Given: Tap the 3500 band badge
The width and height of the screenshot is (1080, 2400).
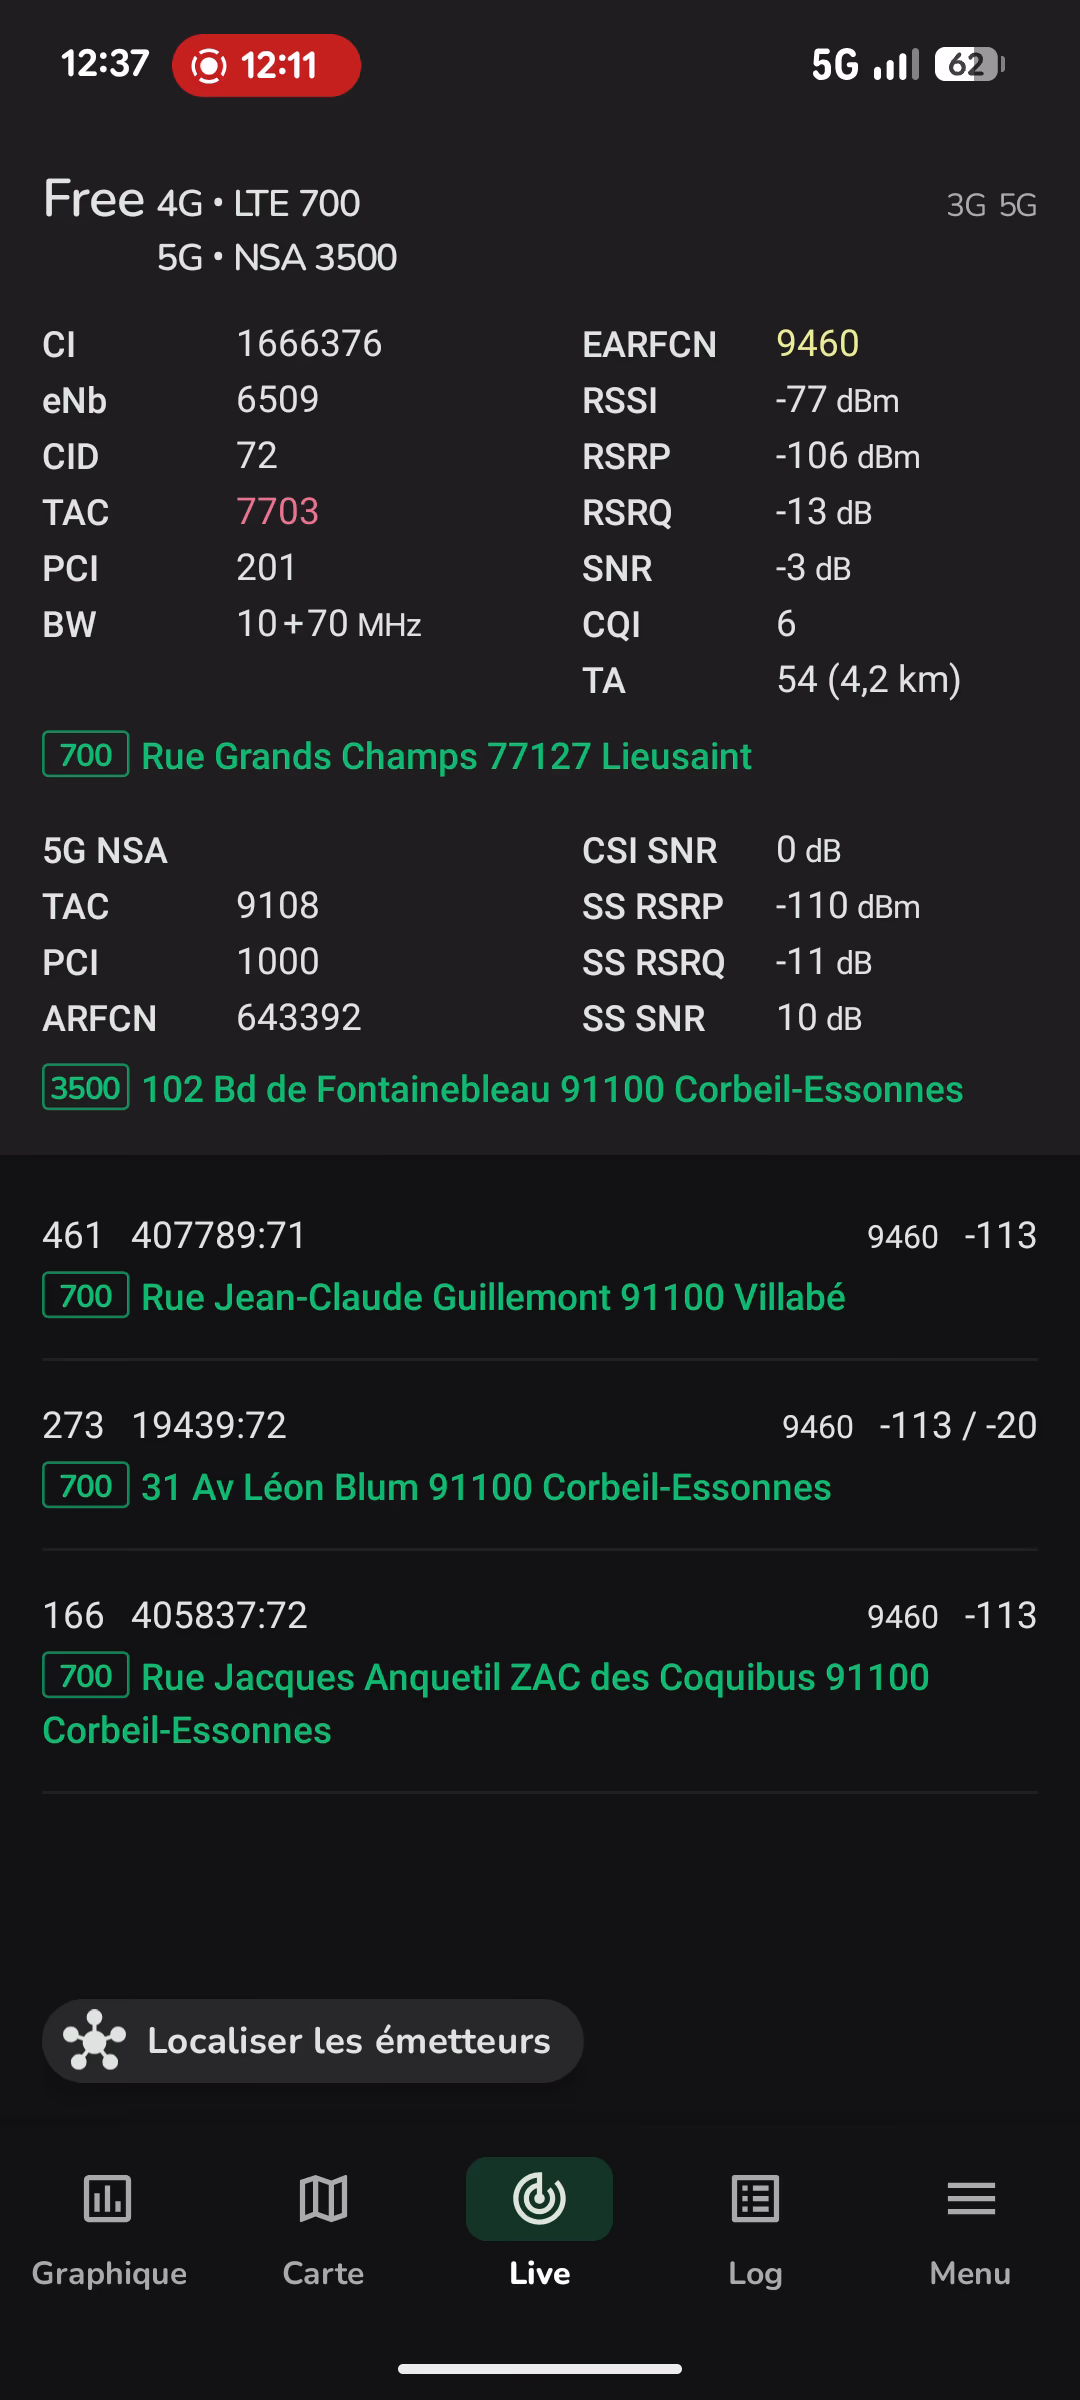Looking at the screenshot, I should click(x=86, y=1088).
